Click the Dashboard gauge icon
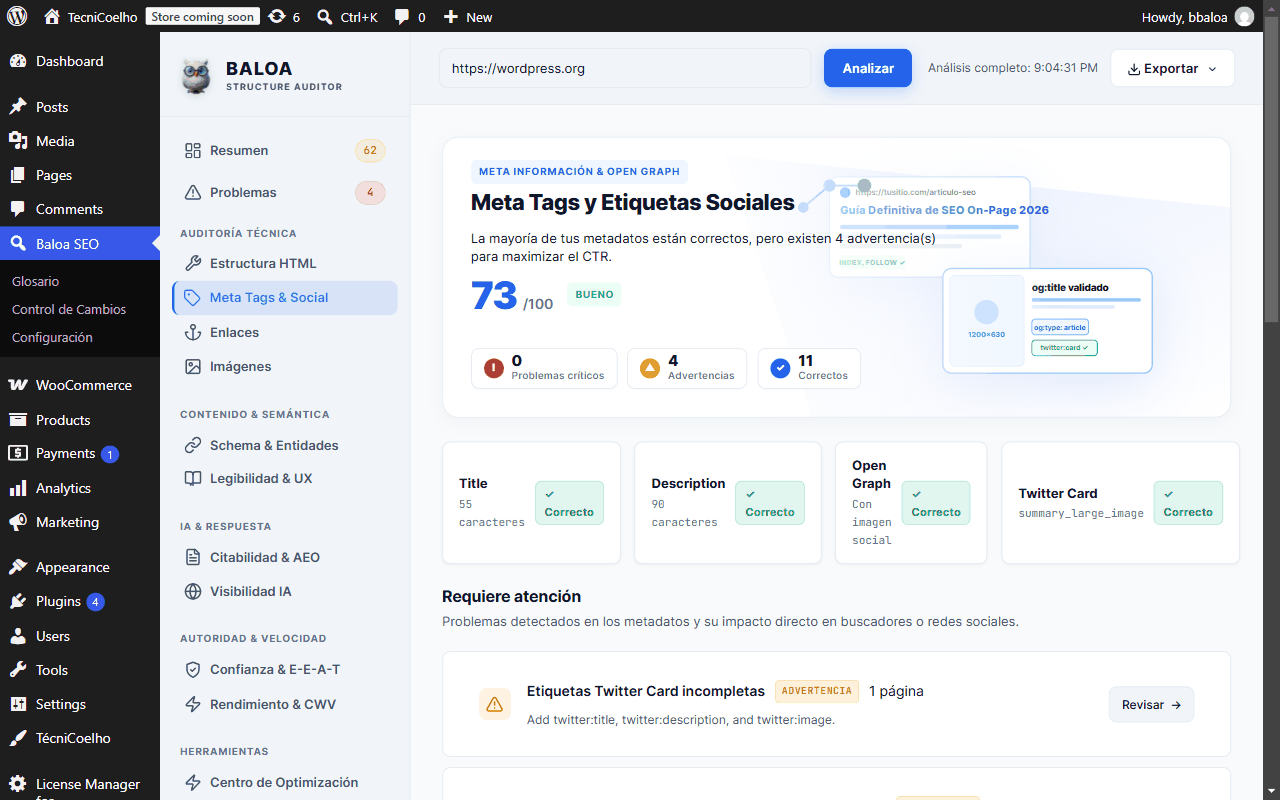 click(x=18, y=61)
